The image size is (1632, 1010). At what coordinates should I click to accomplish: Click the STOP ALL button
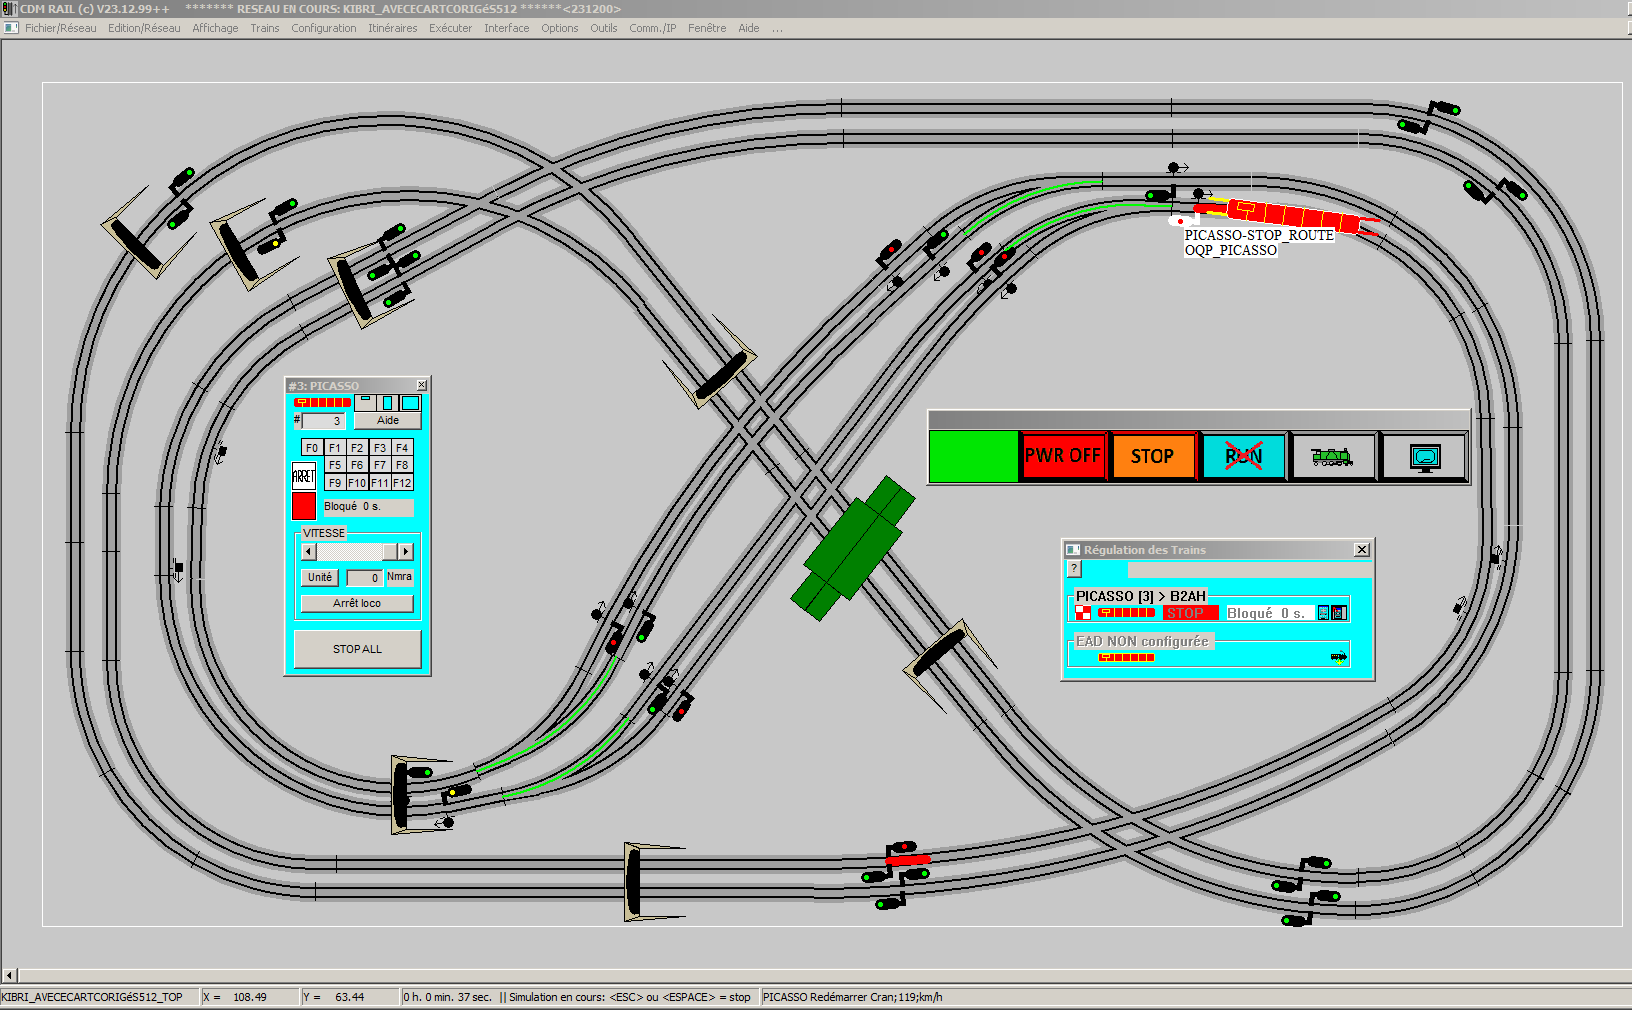tap(357, 649)
